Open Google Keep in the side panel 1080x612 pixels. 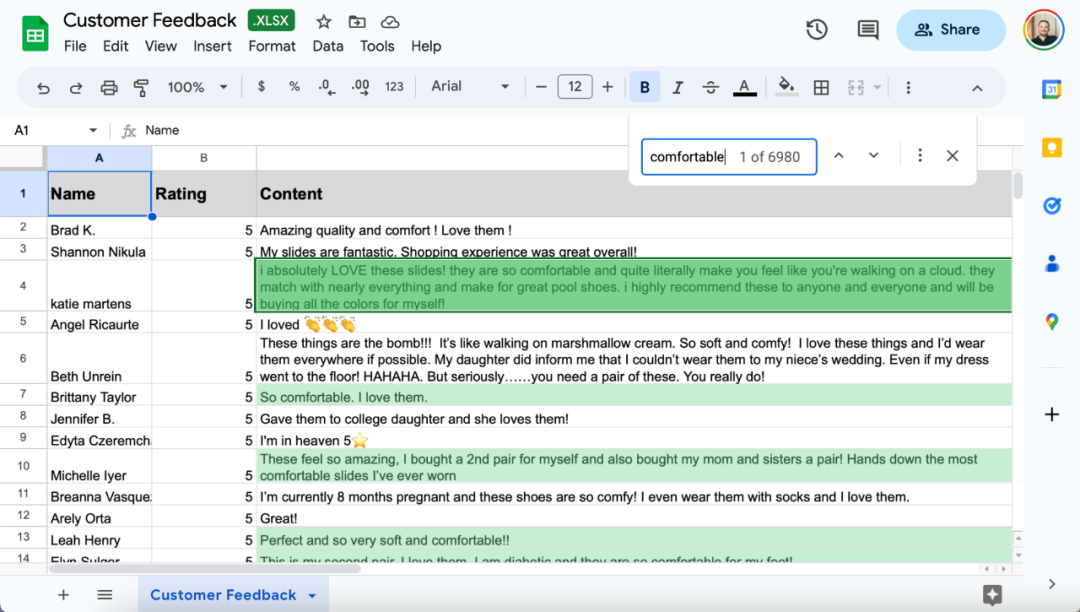1052,147
